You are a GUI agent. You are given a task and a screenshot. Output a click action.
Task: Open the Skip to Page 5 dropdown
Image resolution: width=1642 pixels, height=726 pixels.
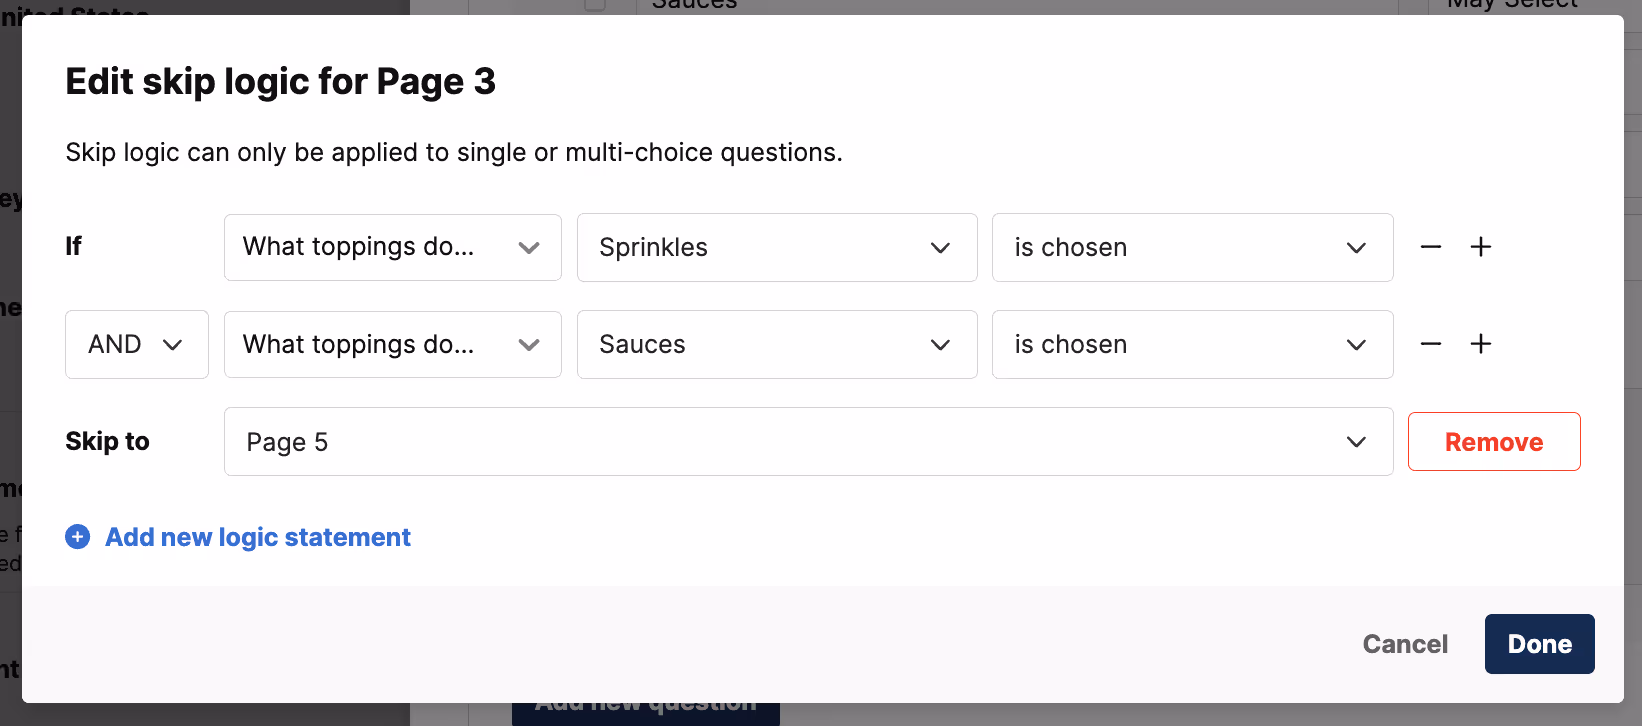coord(807,441)
